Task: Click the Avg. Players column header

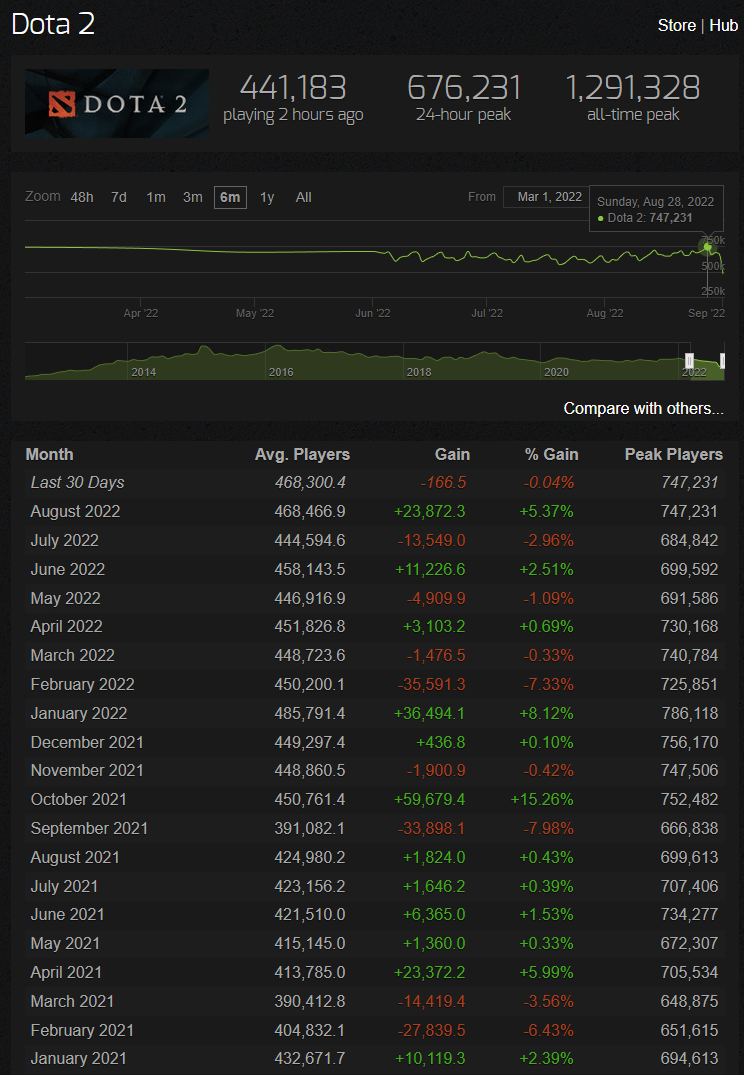Action: pyautogui.click(x=302, y=455)
